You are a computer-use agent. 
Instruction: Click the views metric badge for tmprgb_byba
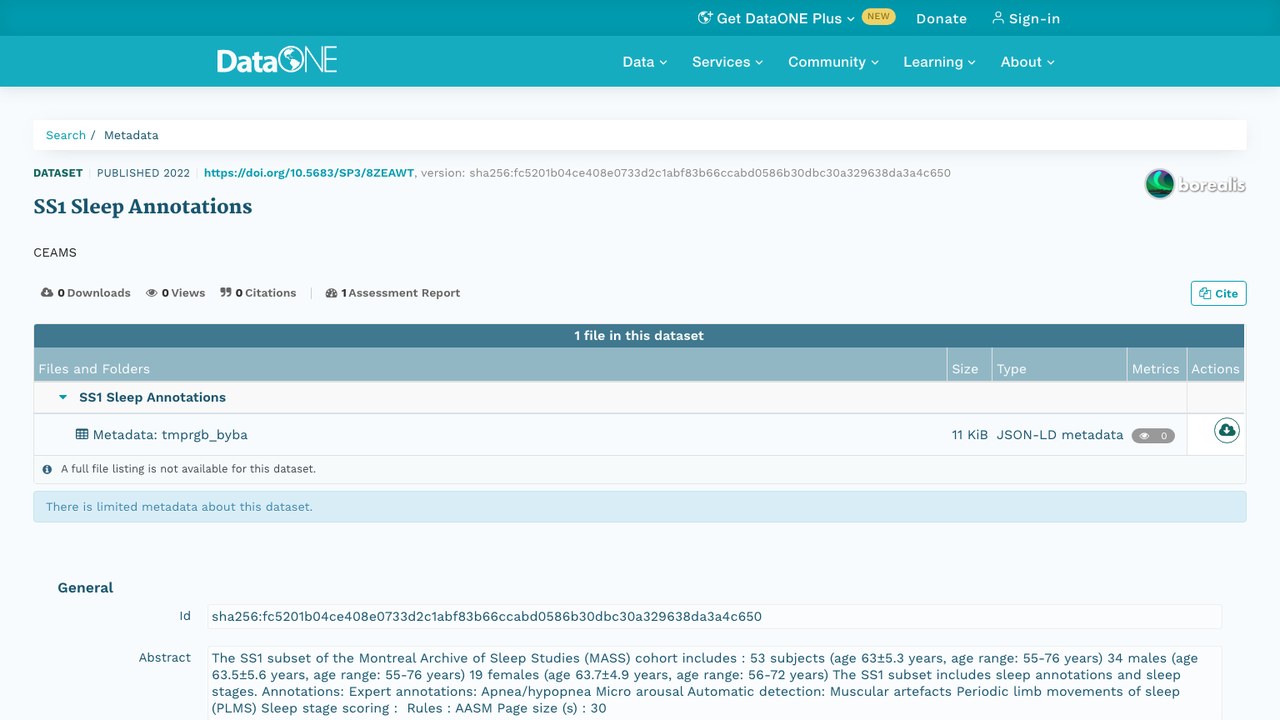pos(1153,436)
